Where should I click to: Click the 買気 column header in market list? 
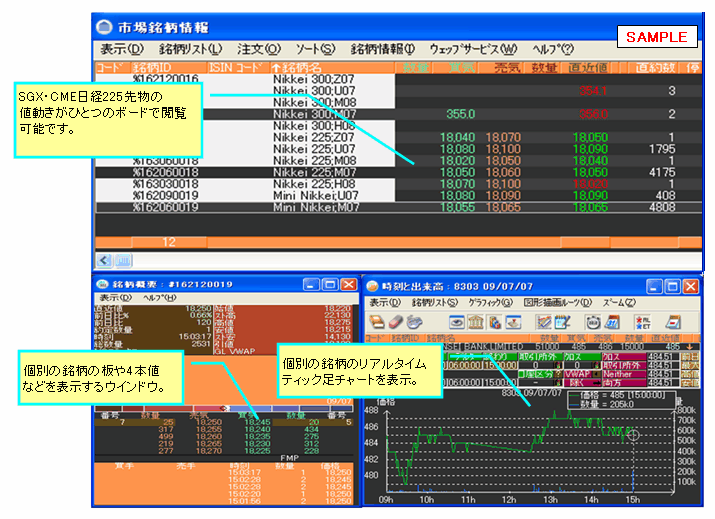461,67
